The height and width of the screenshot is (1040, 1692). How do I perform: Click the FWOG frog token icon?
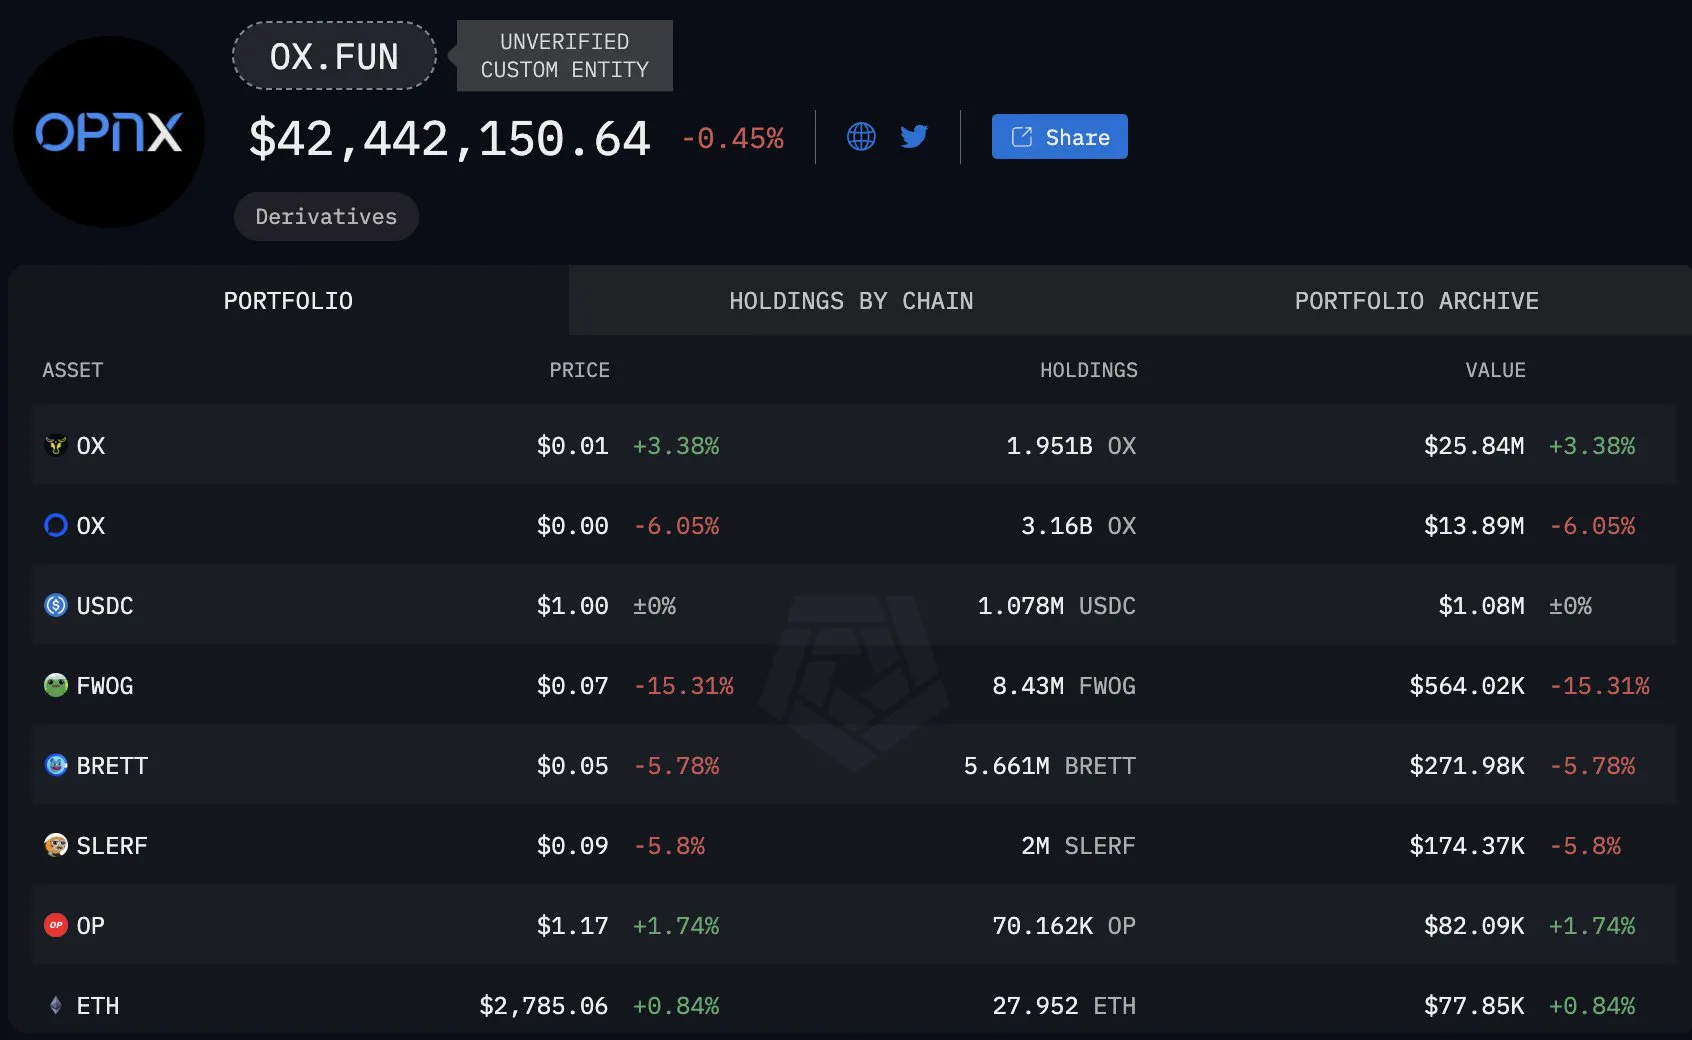click(x=56, y=685)
